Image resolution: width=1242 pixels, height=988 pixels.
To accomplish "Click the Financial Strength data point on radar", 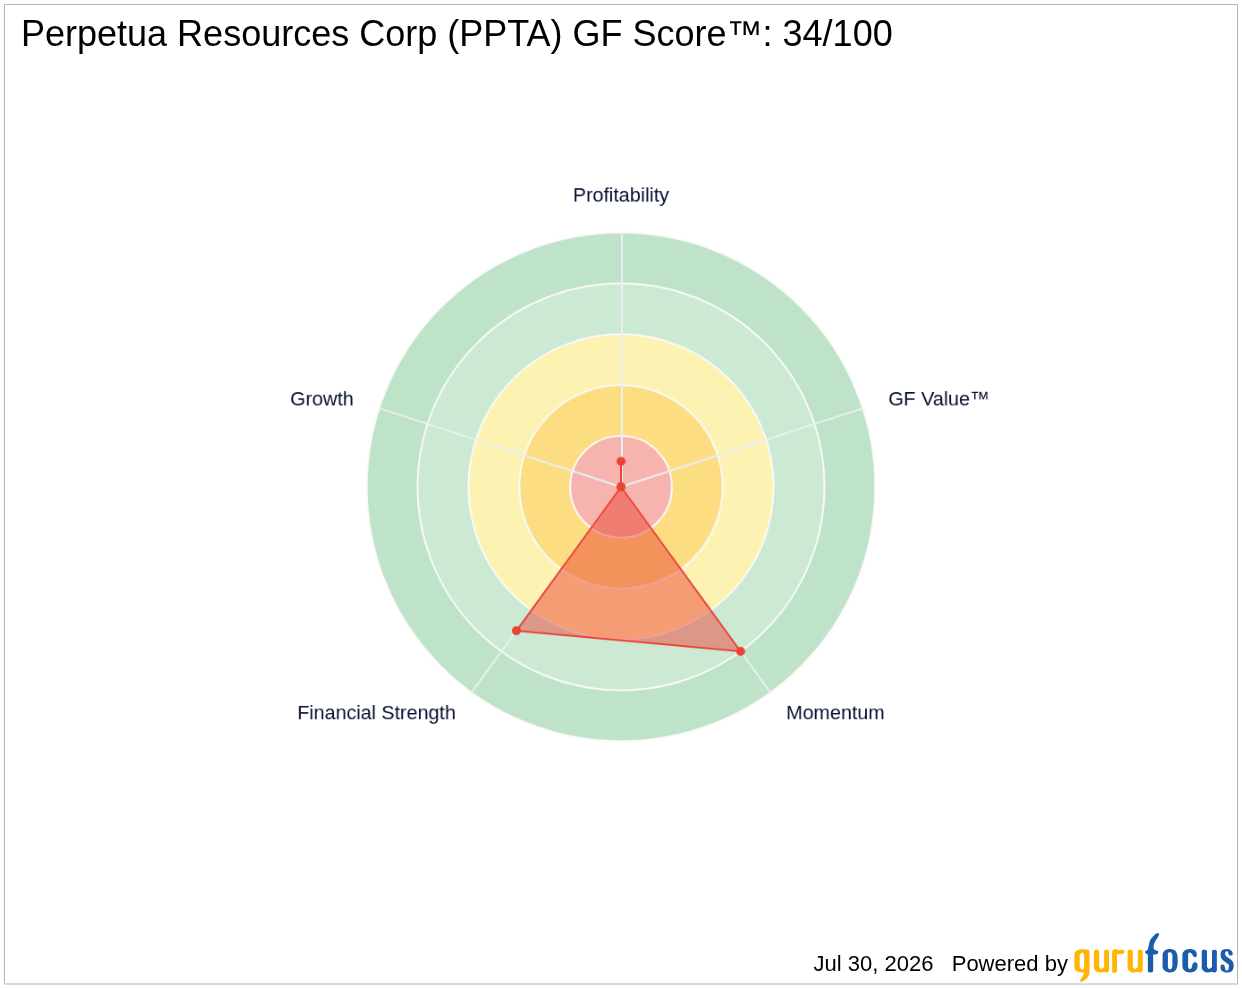I will [x=517, y=630].
